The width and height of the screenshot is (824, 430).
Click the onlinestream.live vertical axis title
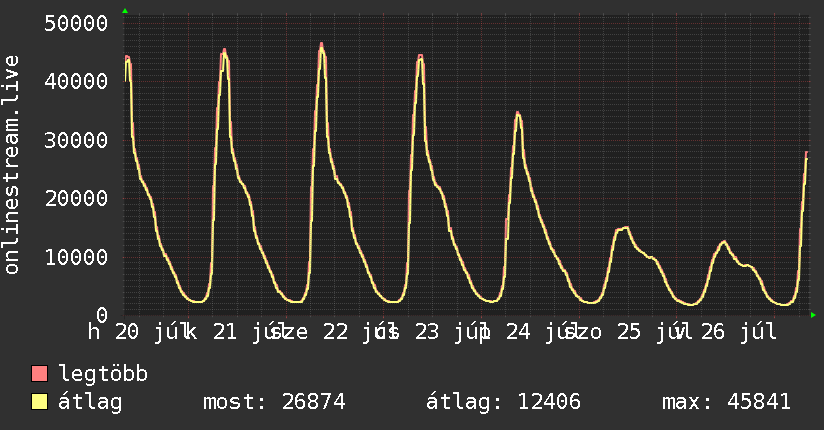(x=11, y=165)
